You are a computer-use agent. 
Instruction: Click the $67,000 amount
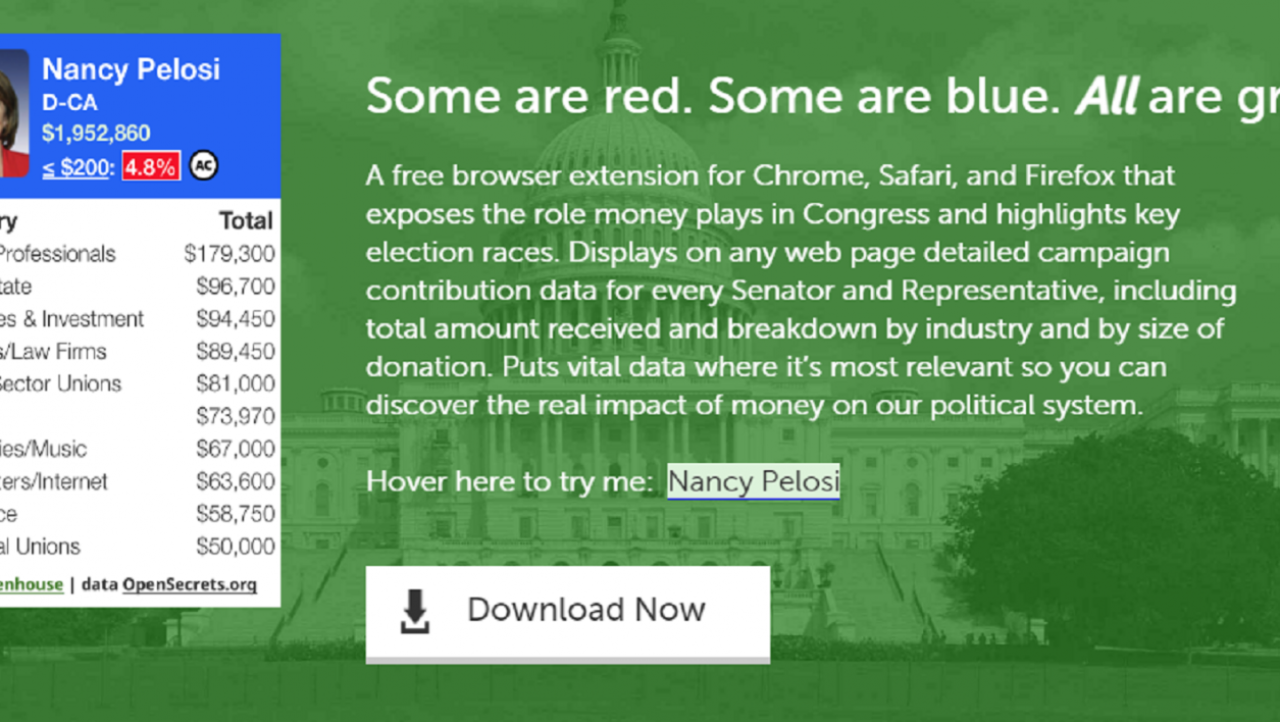[x=235, y=449]
